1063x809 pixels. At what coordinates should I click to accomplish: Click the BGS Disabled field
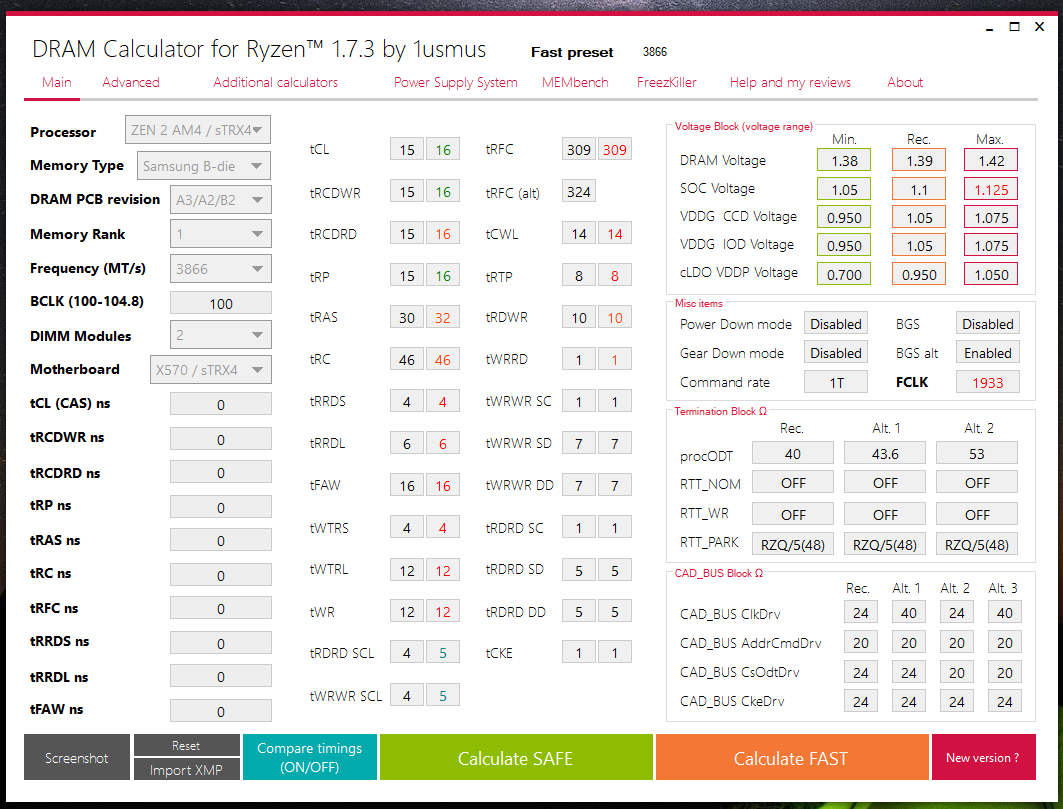[x=988, y=324]
